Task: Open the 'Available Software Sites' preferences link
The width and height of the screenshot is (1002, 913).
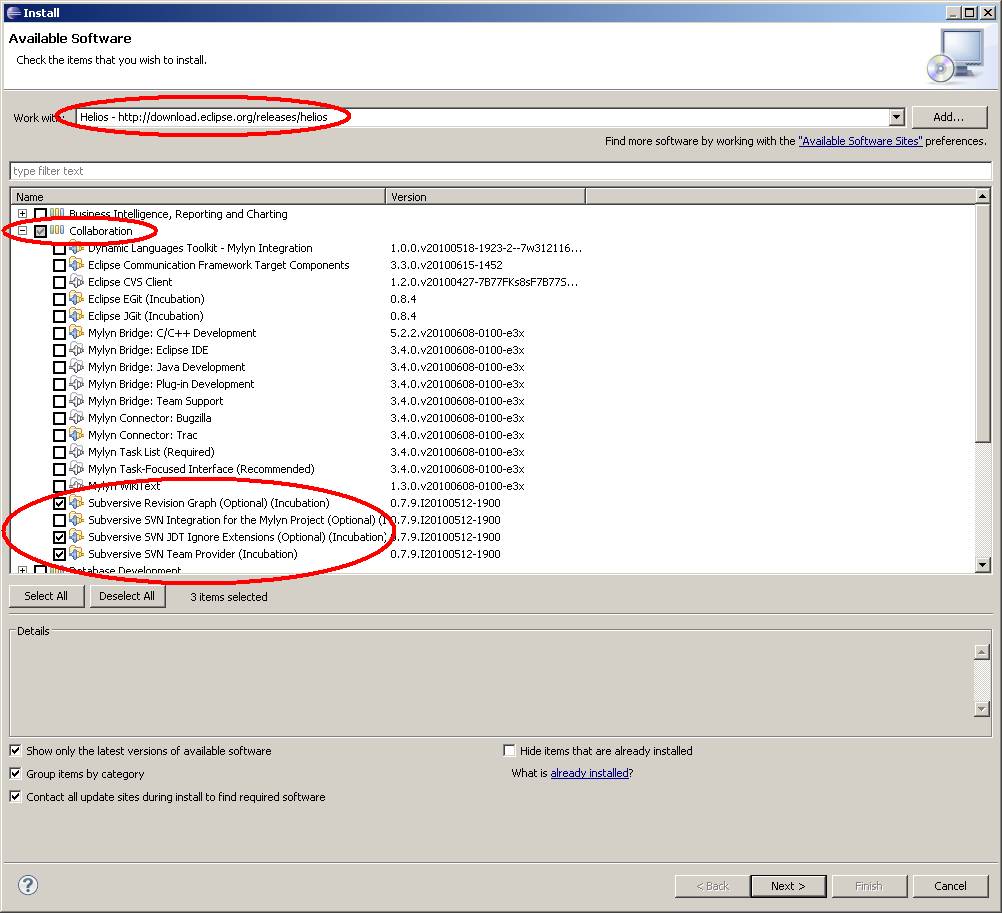Action: [860, 141]
